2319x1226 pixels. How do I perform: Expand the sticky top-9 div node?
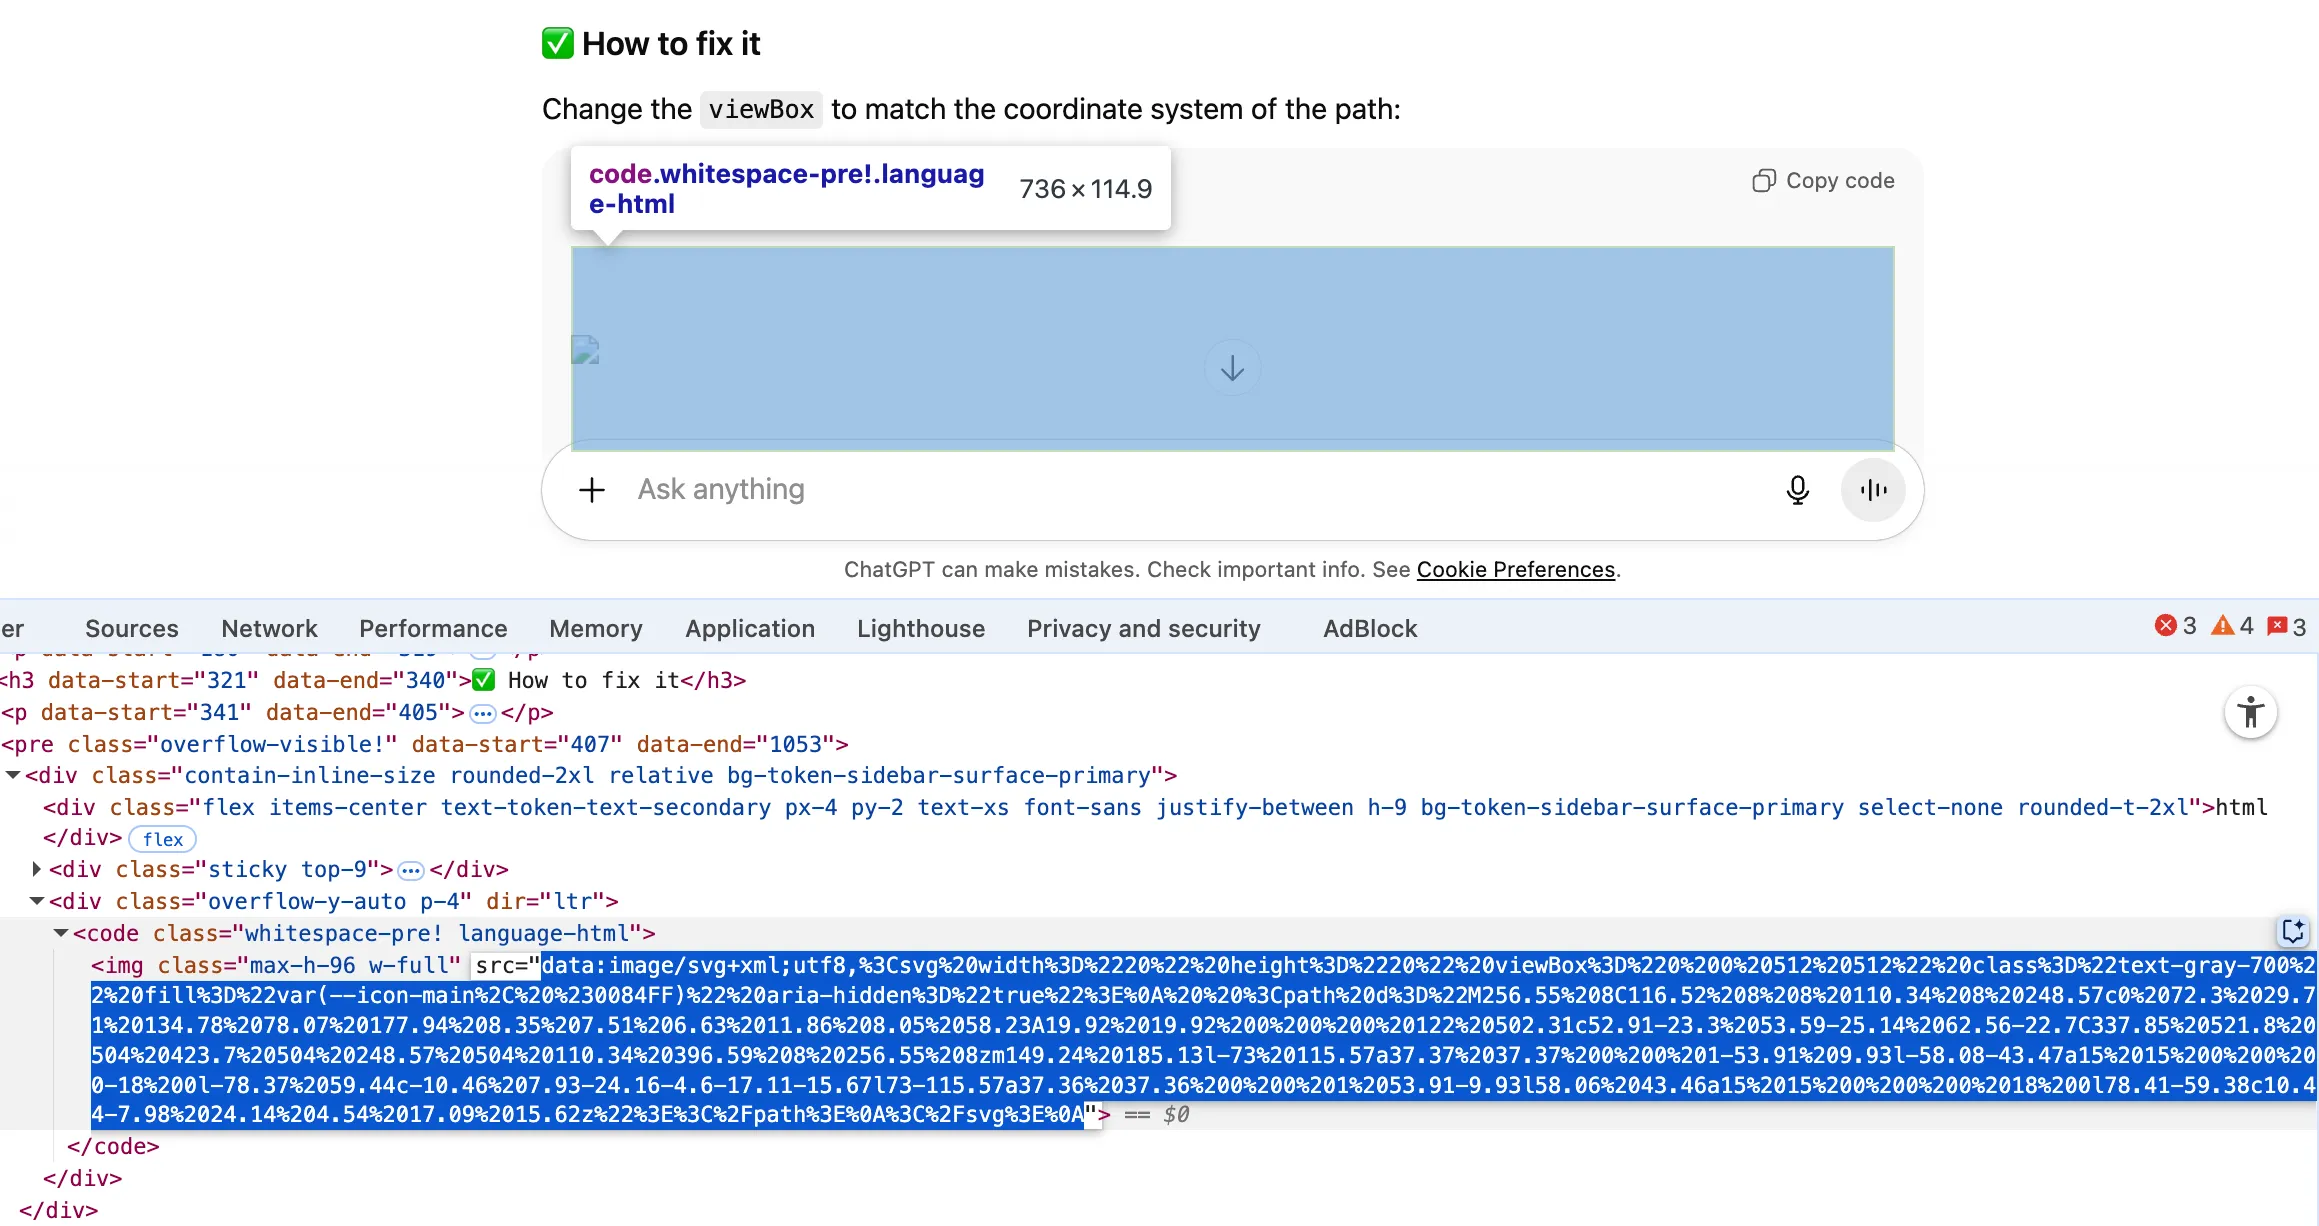coord(37,869)
